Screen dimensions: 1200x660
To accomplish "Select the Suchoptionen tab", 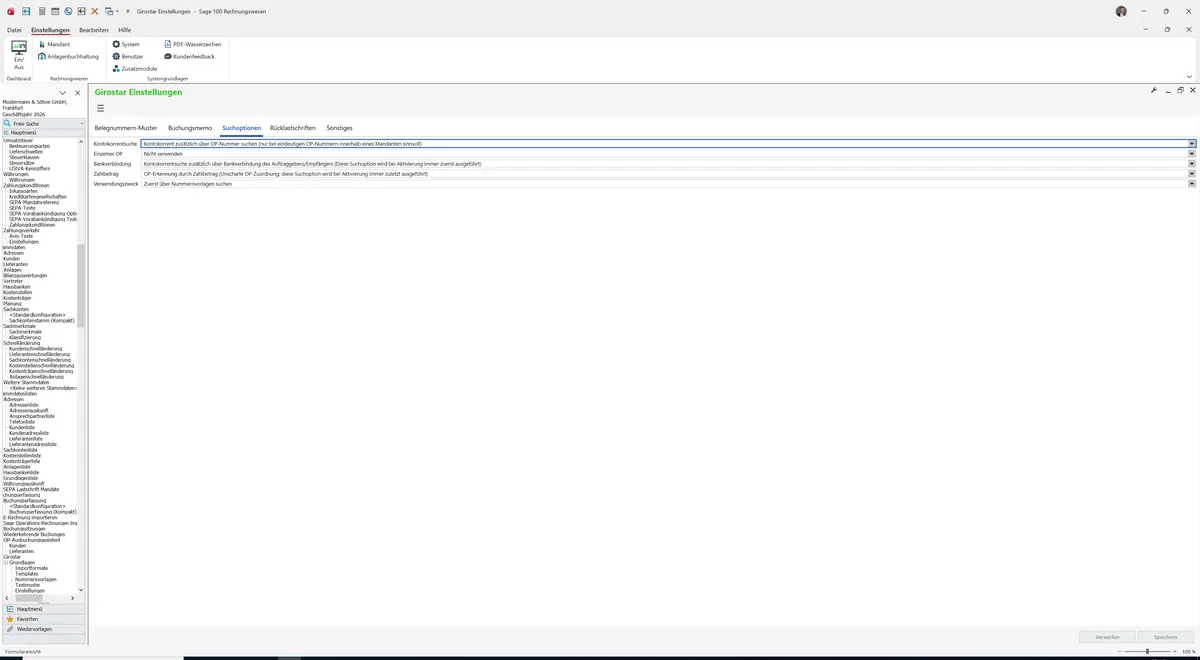I will pyautogui.click(x=242, y=128).
